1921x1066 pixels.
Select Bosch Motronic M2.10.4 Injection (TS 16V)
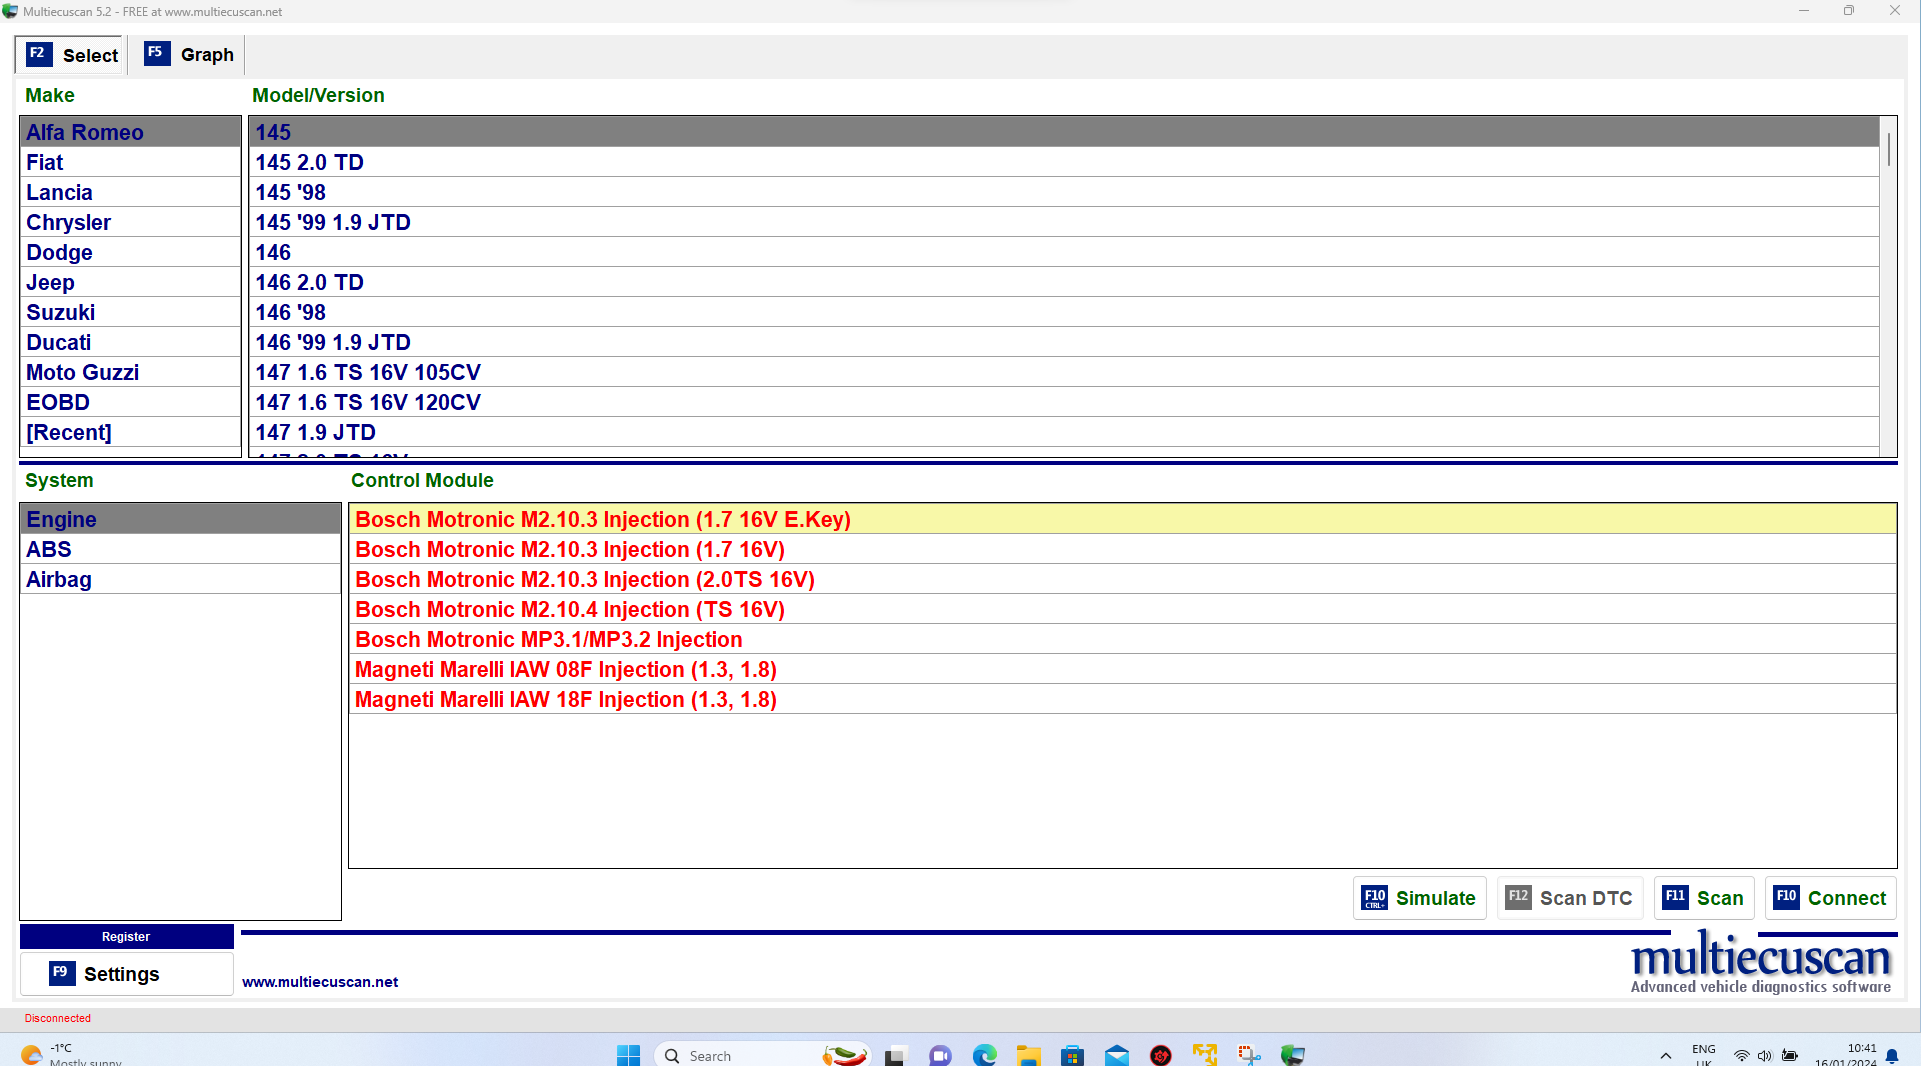pos(1122,609)
